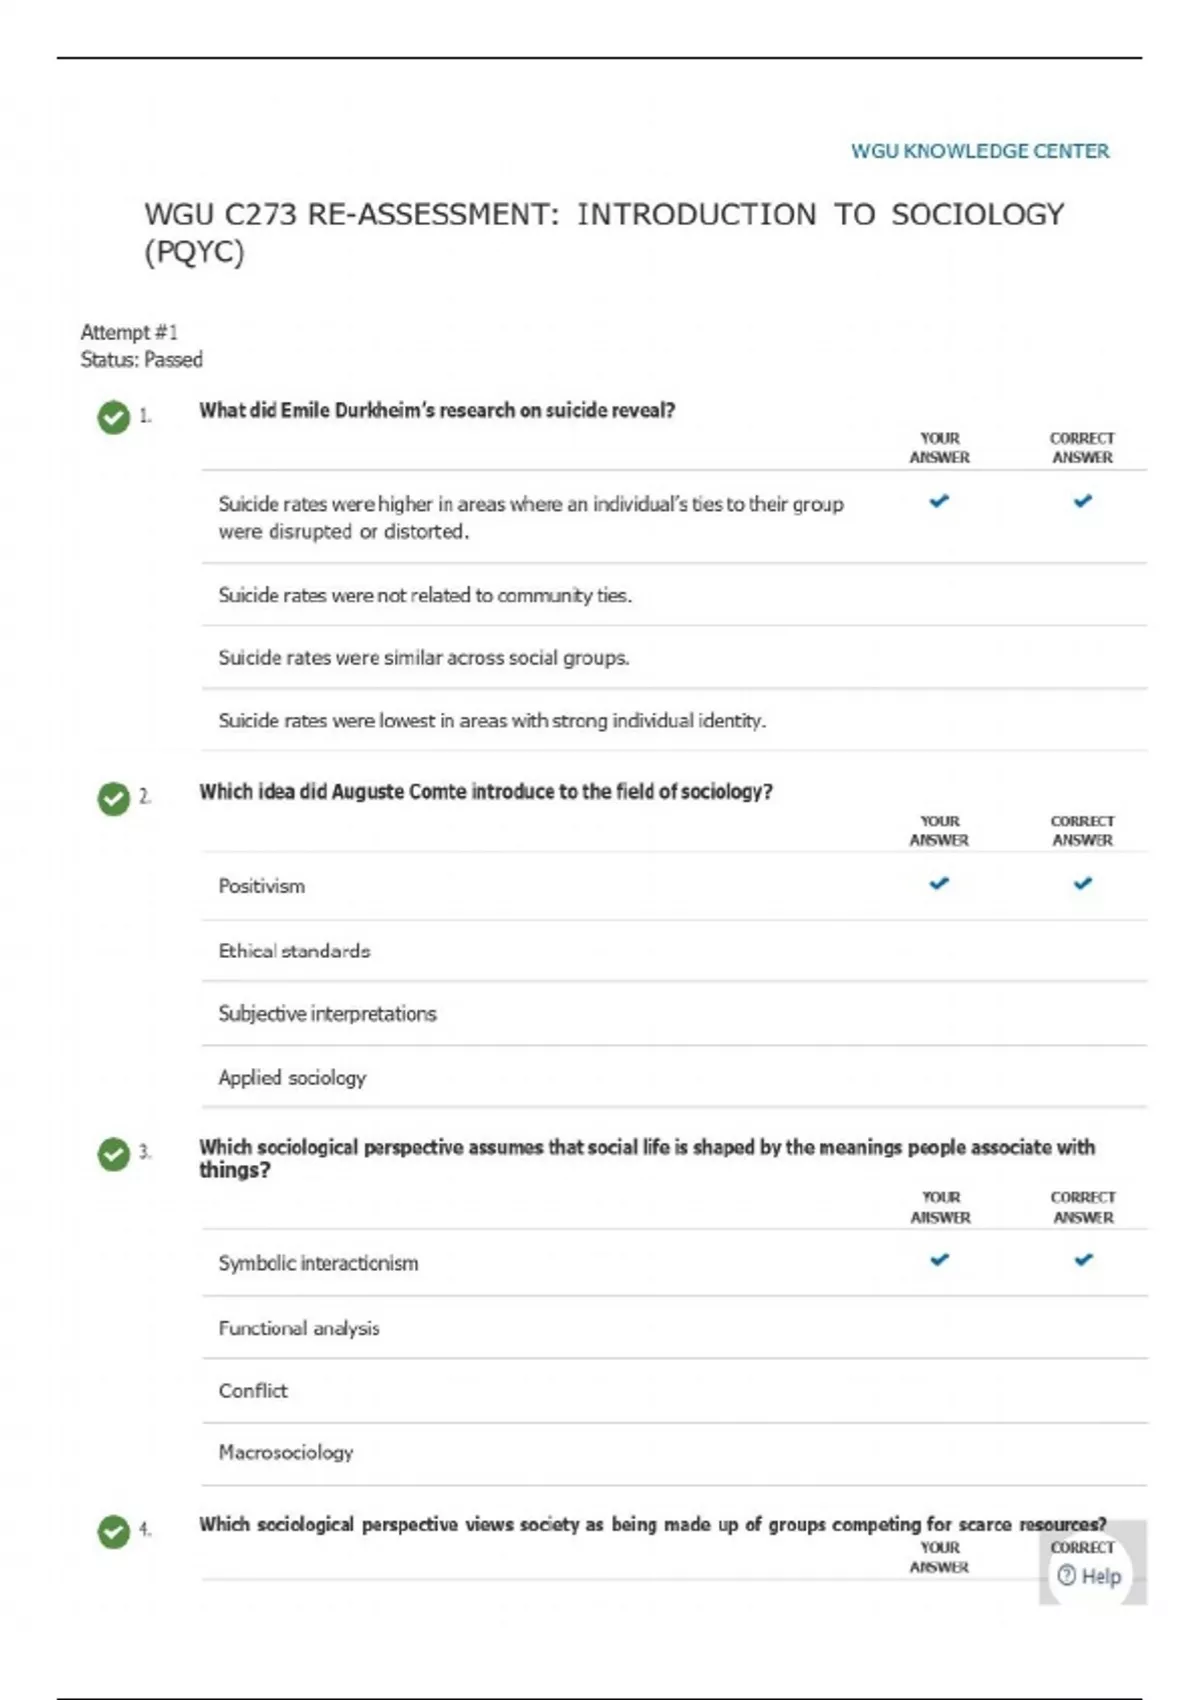Choose the 'Applied sociology' answer row

point(292,1078)
